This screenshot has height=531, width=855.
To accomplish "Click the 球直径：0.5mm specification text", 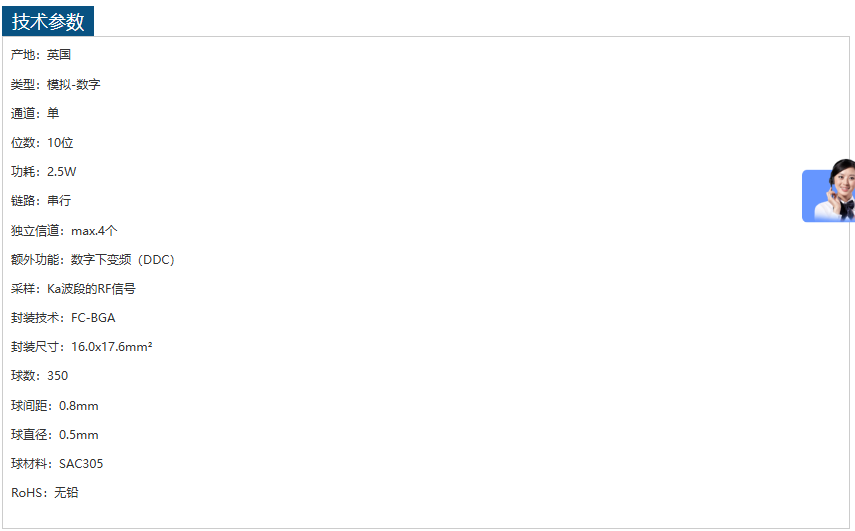I will [x=55, y=435].
